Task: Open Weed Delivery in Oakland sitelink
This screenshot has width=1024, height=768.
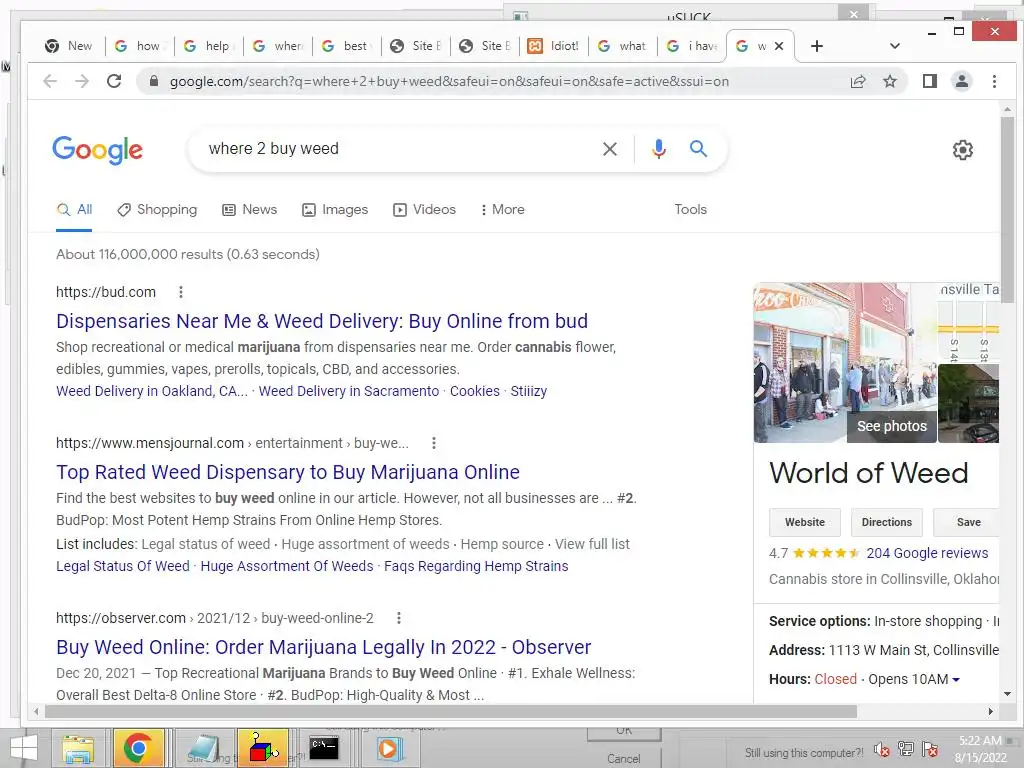Action: (152, 391)
